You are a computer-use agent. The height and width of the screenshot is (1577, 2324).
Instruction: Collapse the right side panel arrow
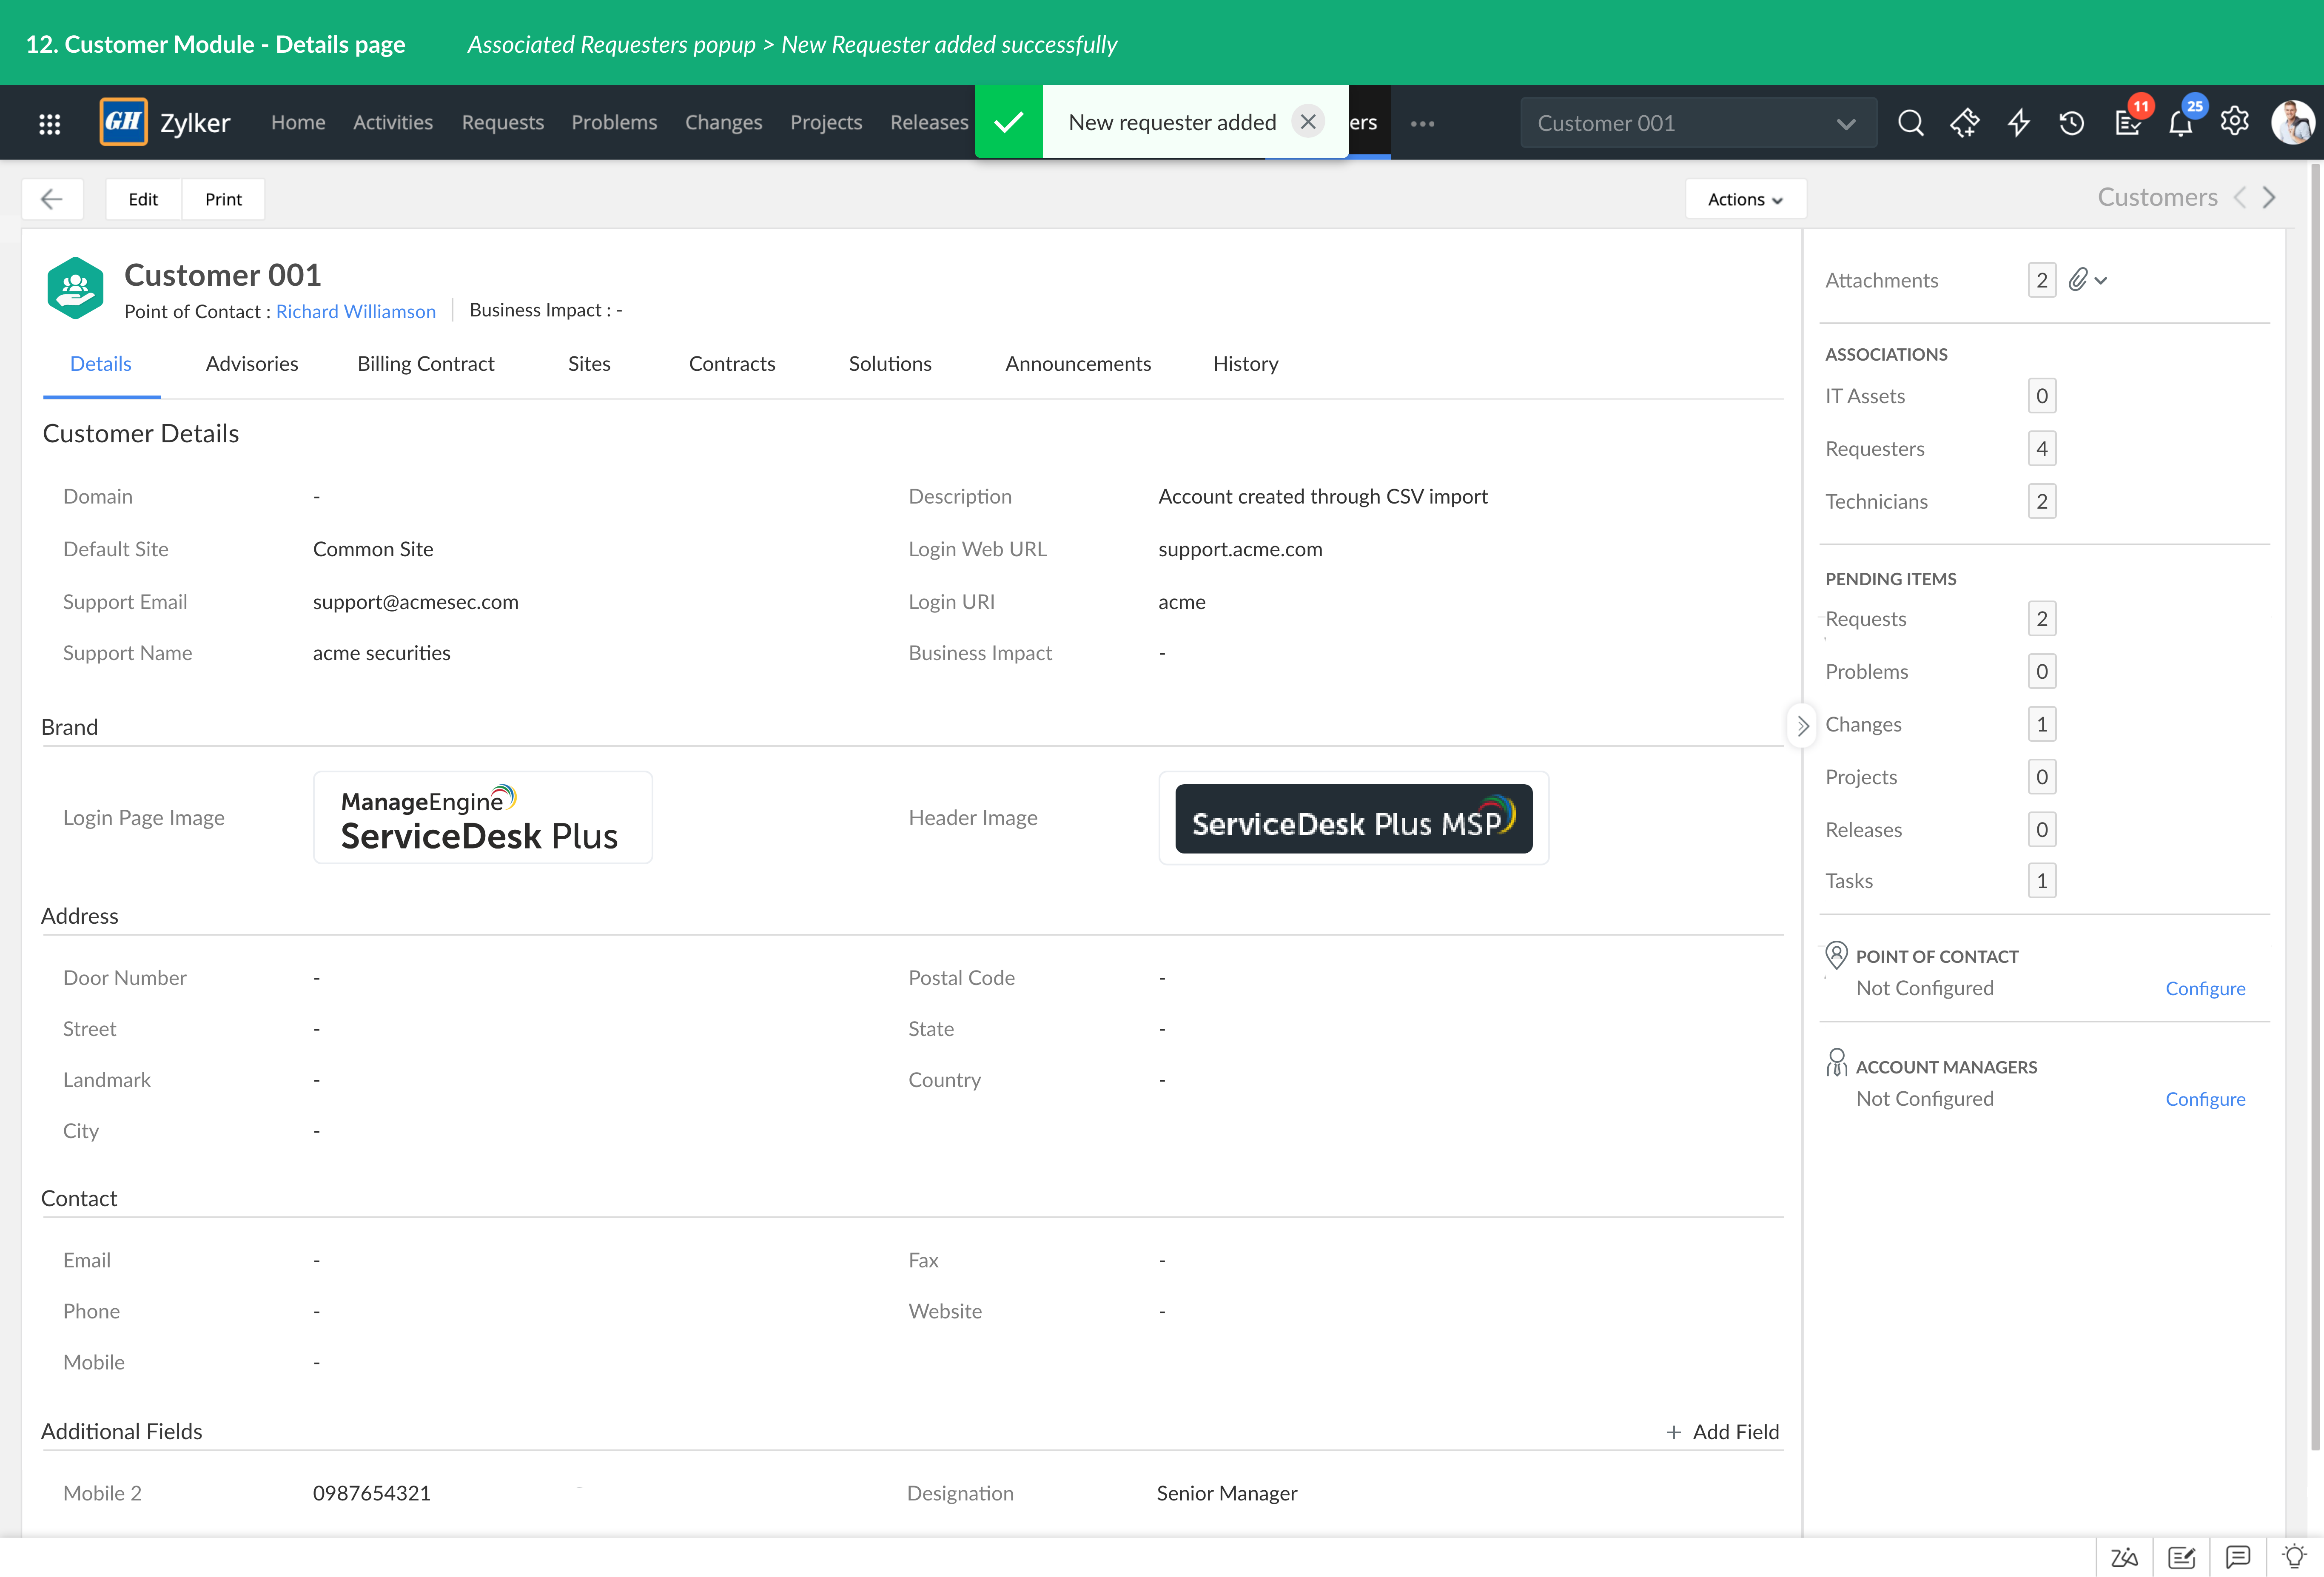[x=1802, y=726]
